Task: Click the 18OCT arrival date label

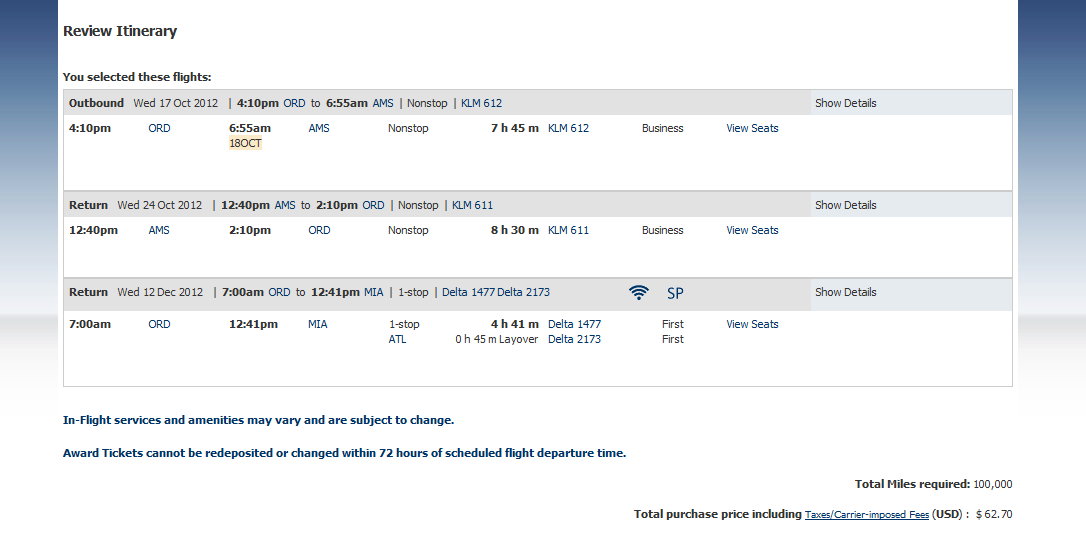Action: (245, 143)
